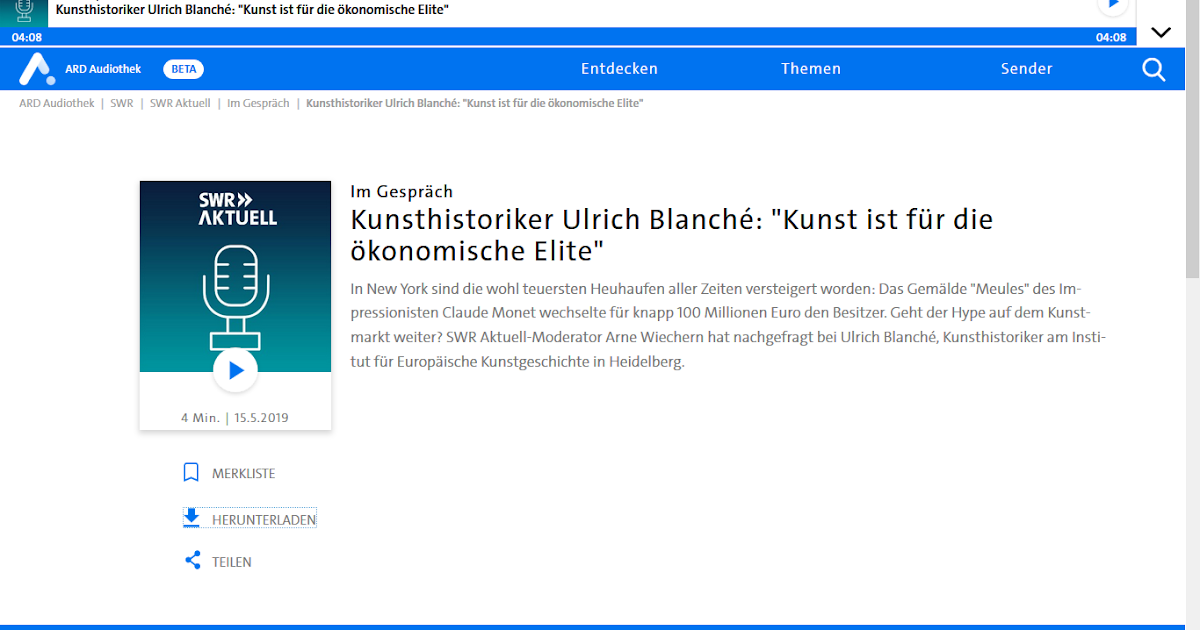Viewport: 1200px width, 630px height.
Task: Open the Sender menu
Action: click(1027, 69)
